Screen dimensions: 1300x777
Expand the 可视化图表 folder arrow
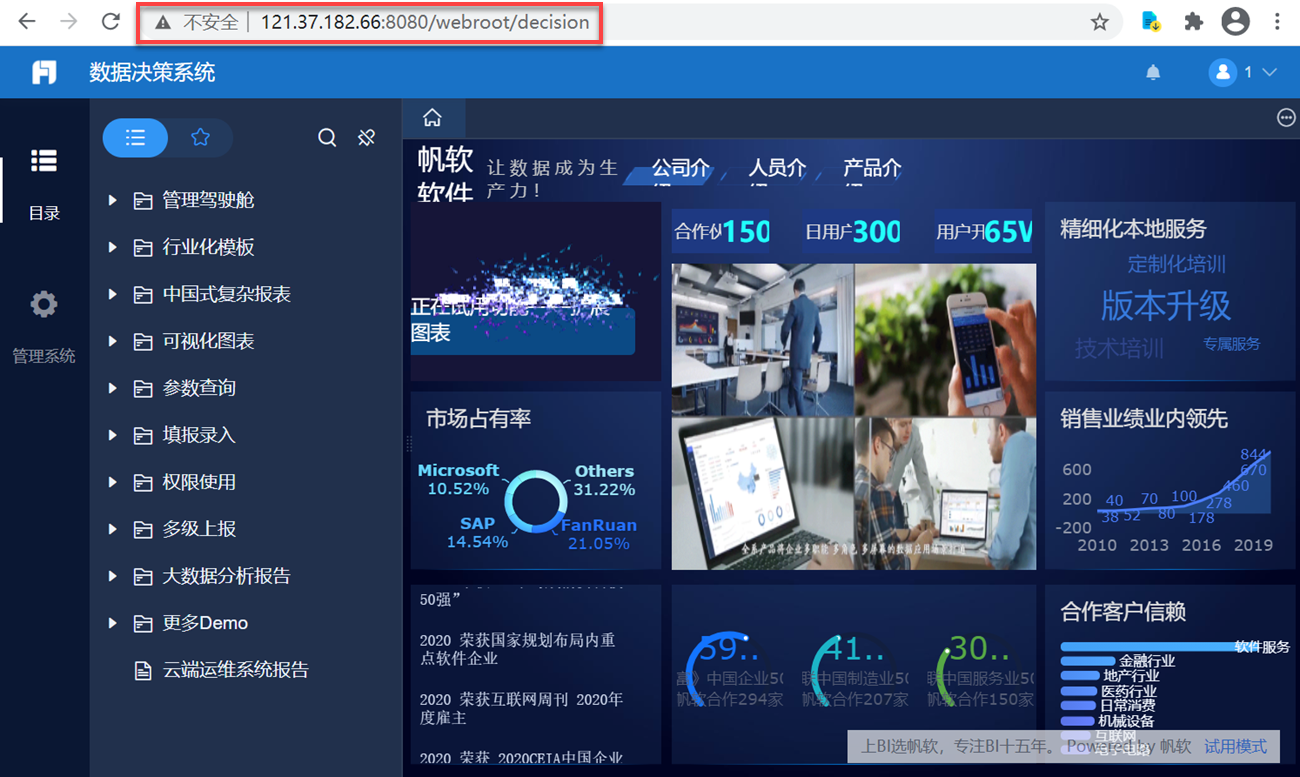click(x=113, y=342)
